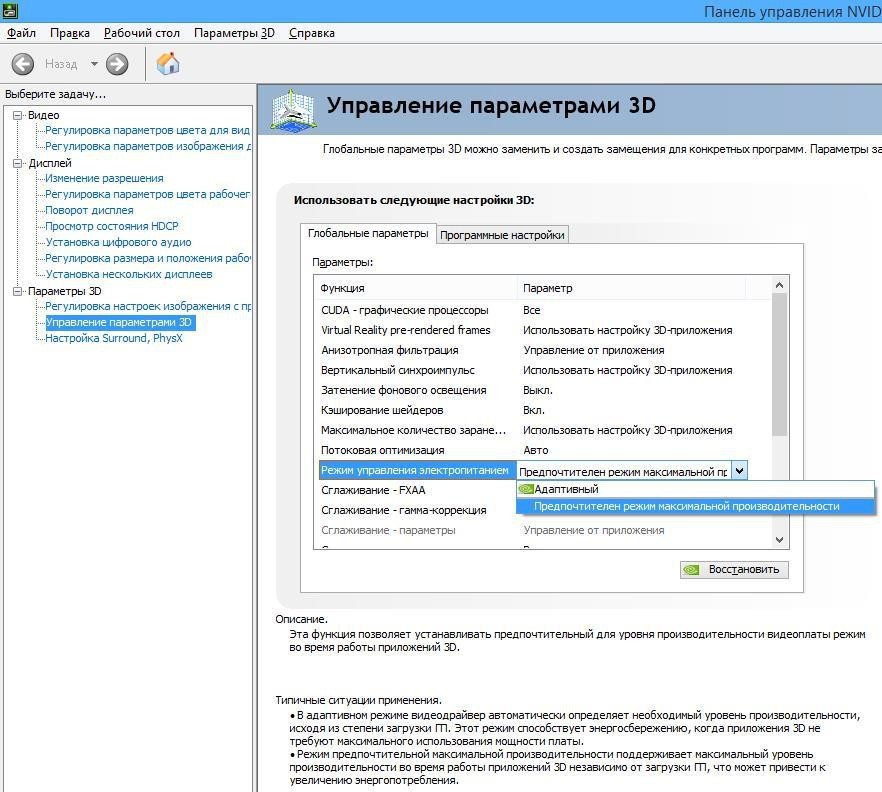Click value Выкл. for Затенение фонового освещения
This screenshot has height=792, width=882.
click(x=538, y=390)
